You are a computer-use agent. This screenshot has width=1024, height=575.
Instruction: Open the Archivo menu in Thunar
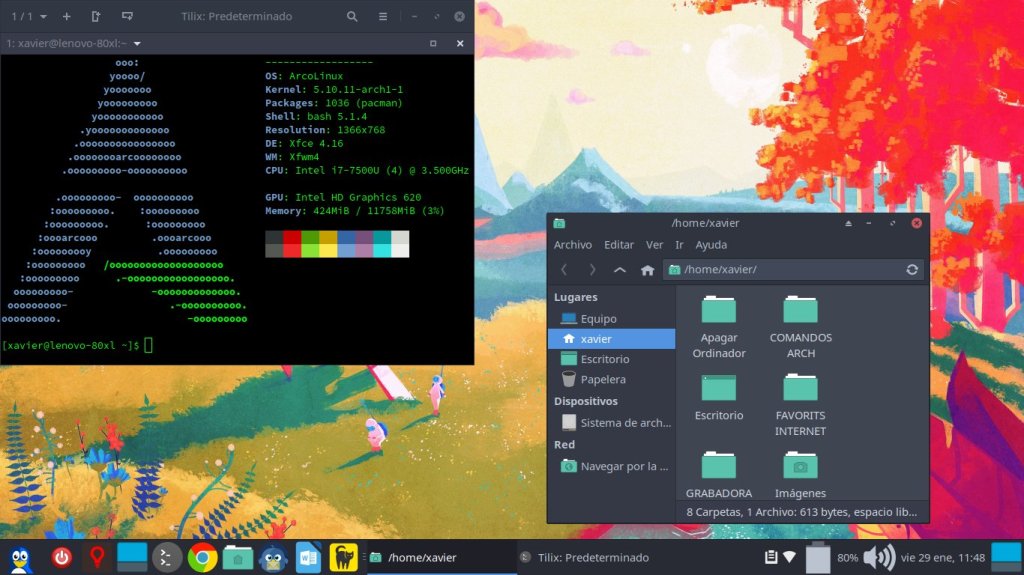[573, 245]
